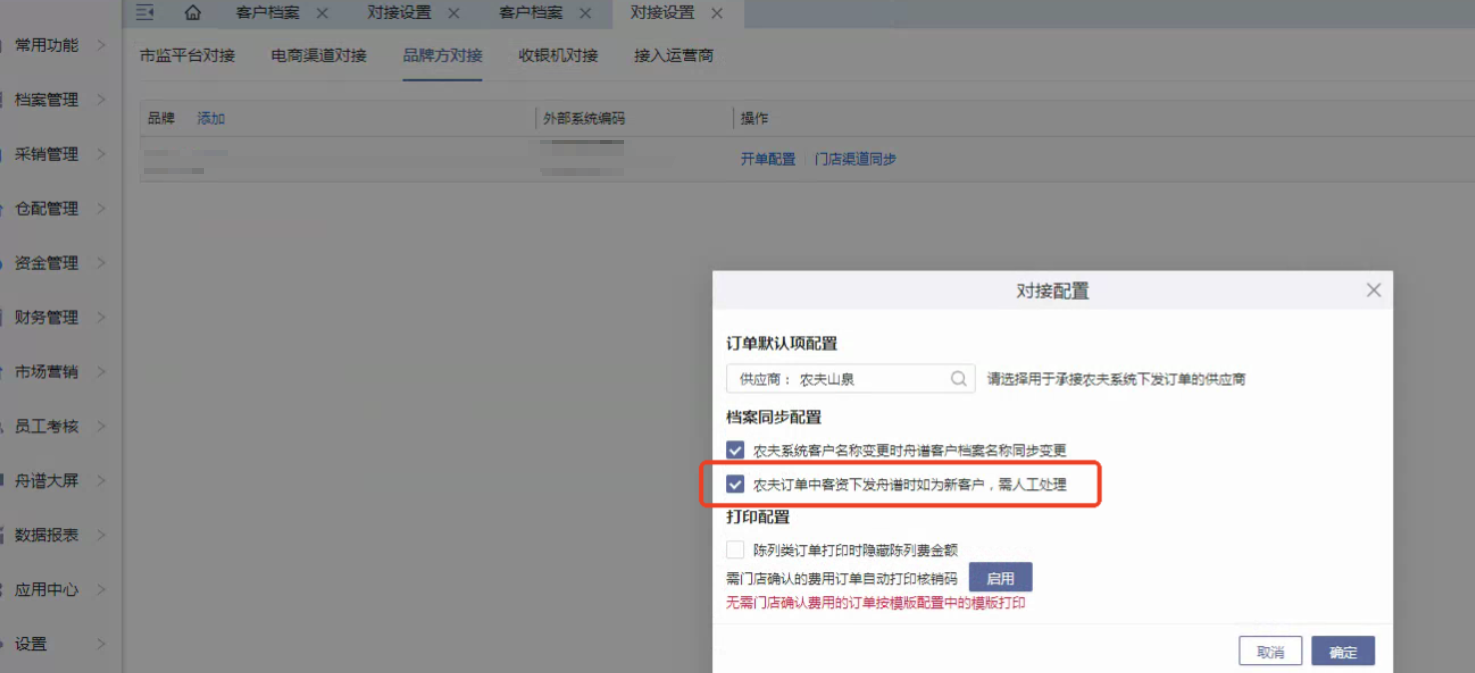Click the home icon tab

tap(193, 13)
